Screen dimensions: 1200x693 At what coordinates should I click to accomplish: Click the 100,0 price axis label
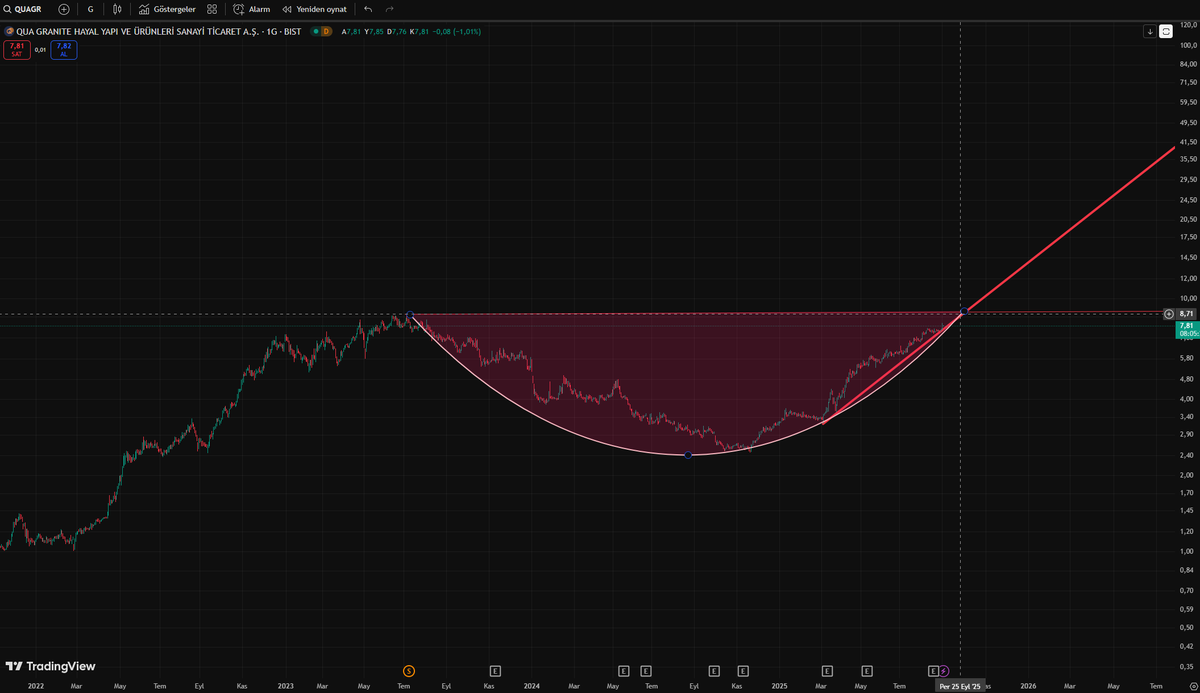[x=1189, y=46]
